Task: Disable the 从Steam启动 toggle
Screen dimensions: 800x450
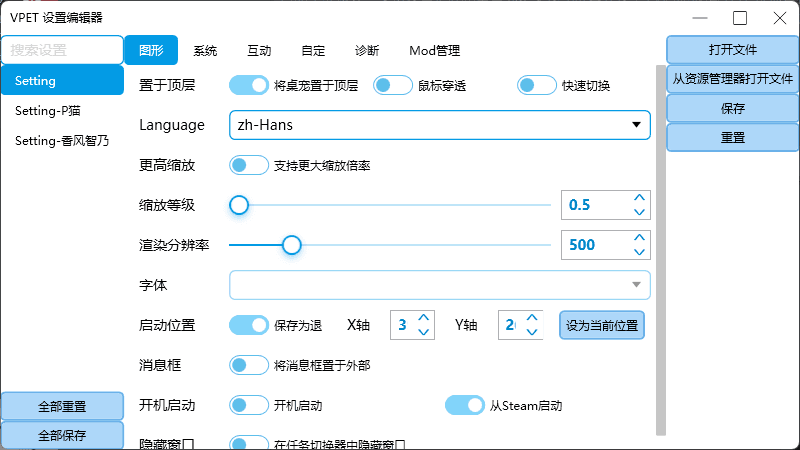Action: click(x=464, y=406)
